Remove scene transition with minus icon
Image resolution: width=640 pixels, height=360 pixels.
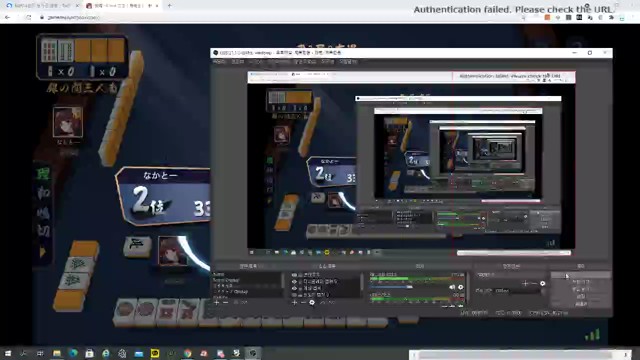[x=534, y=283]
